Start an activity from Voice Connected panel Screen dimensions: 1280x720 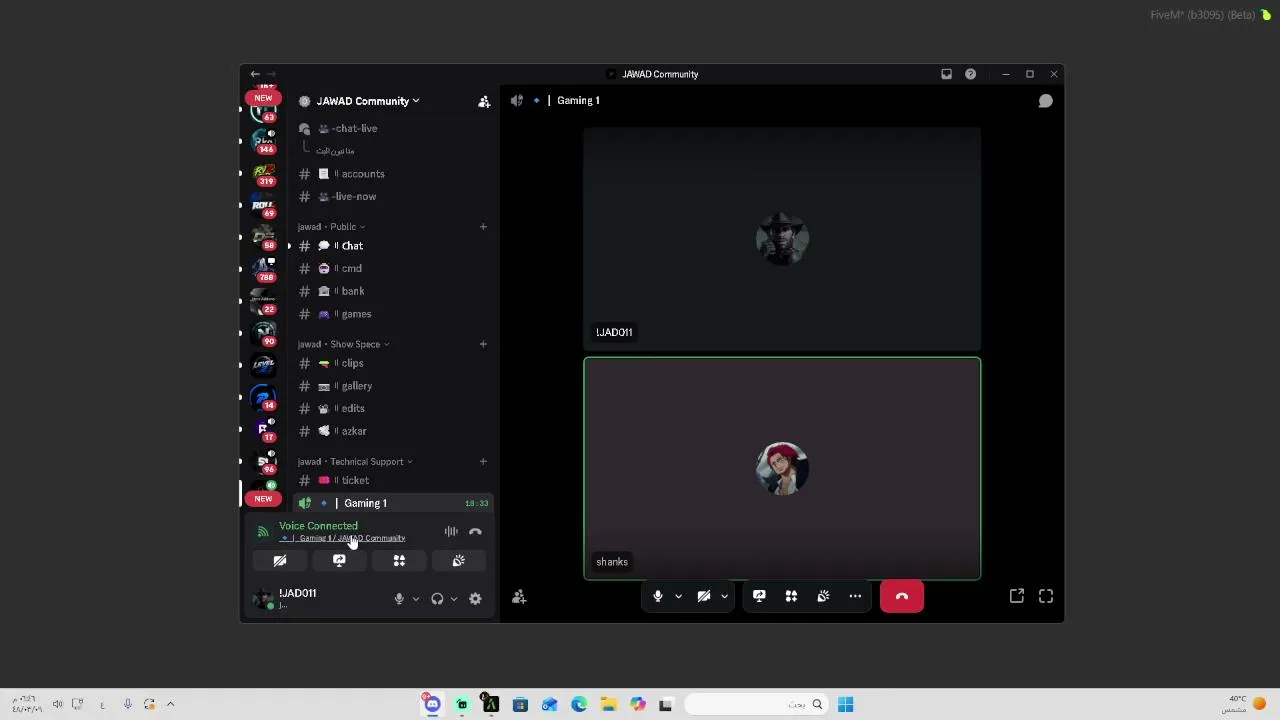(399, 561)
